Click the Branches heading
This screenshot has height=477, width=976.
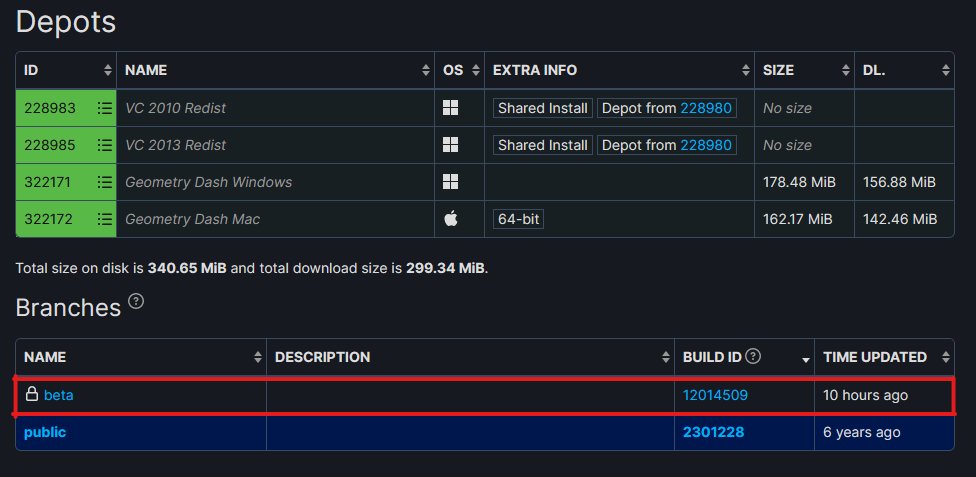tap(68, 308)
